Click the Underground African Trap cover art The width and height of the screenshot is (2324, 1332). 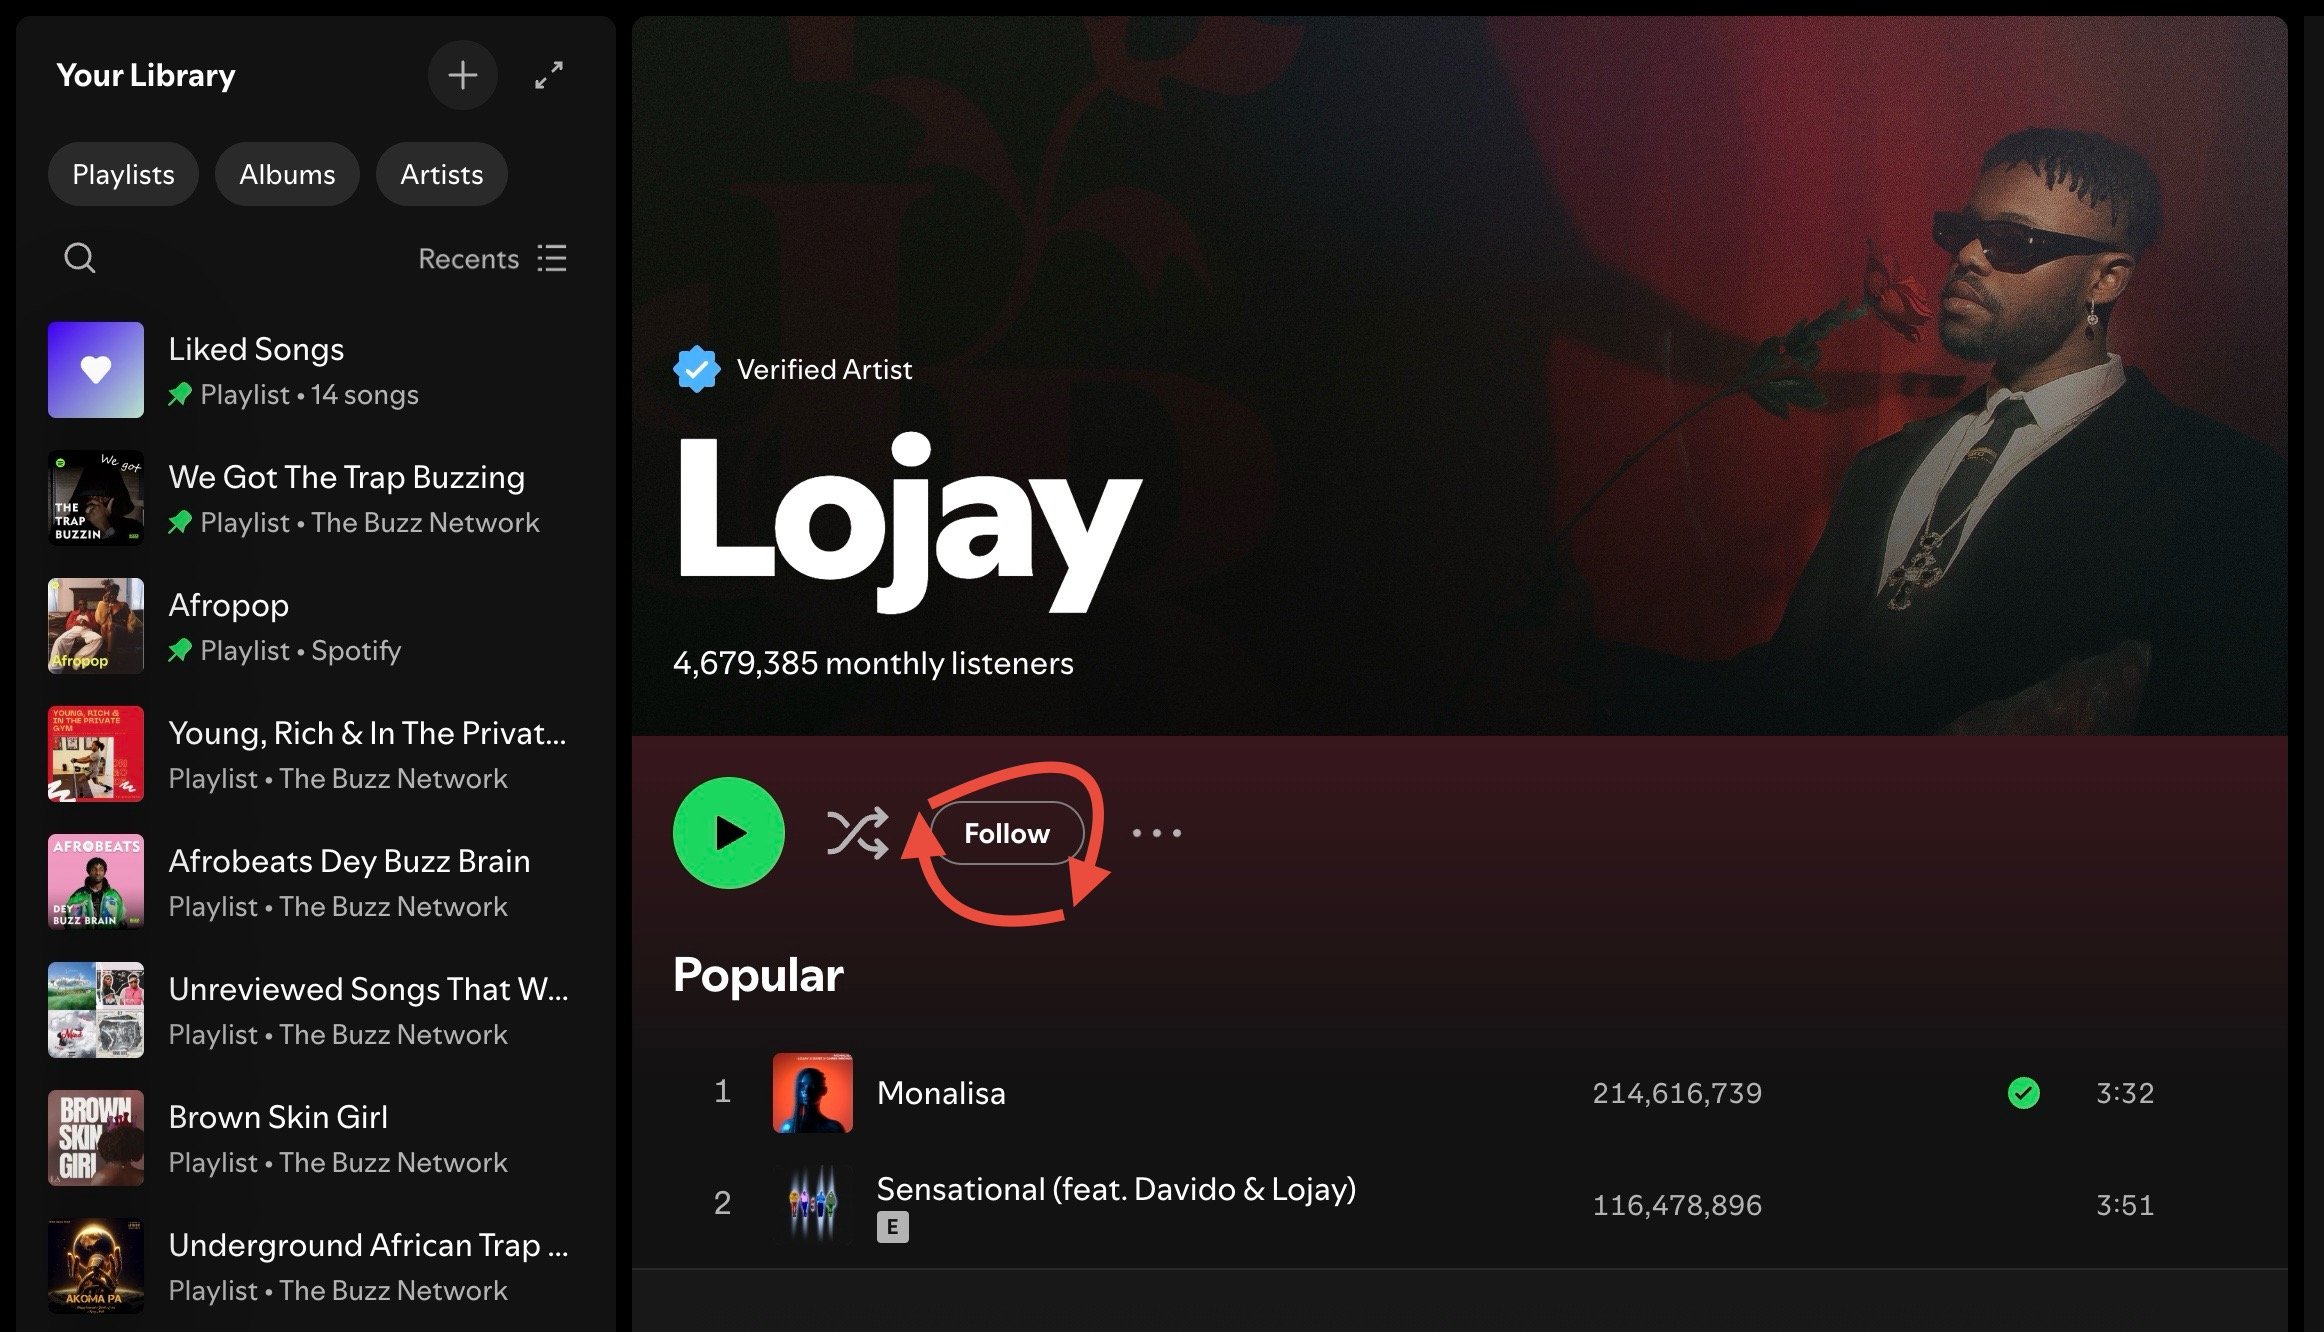96,1266
